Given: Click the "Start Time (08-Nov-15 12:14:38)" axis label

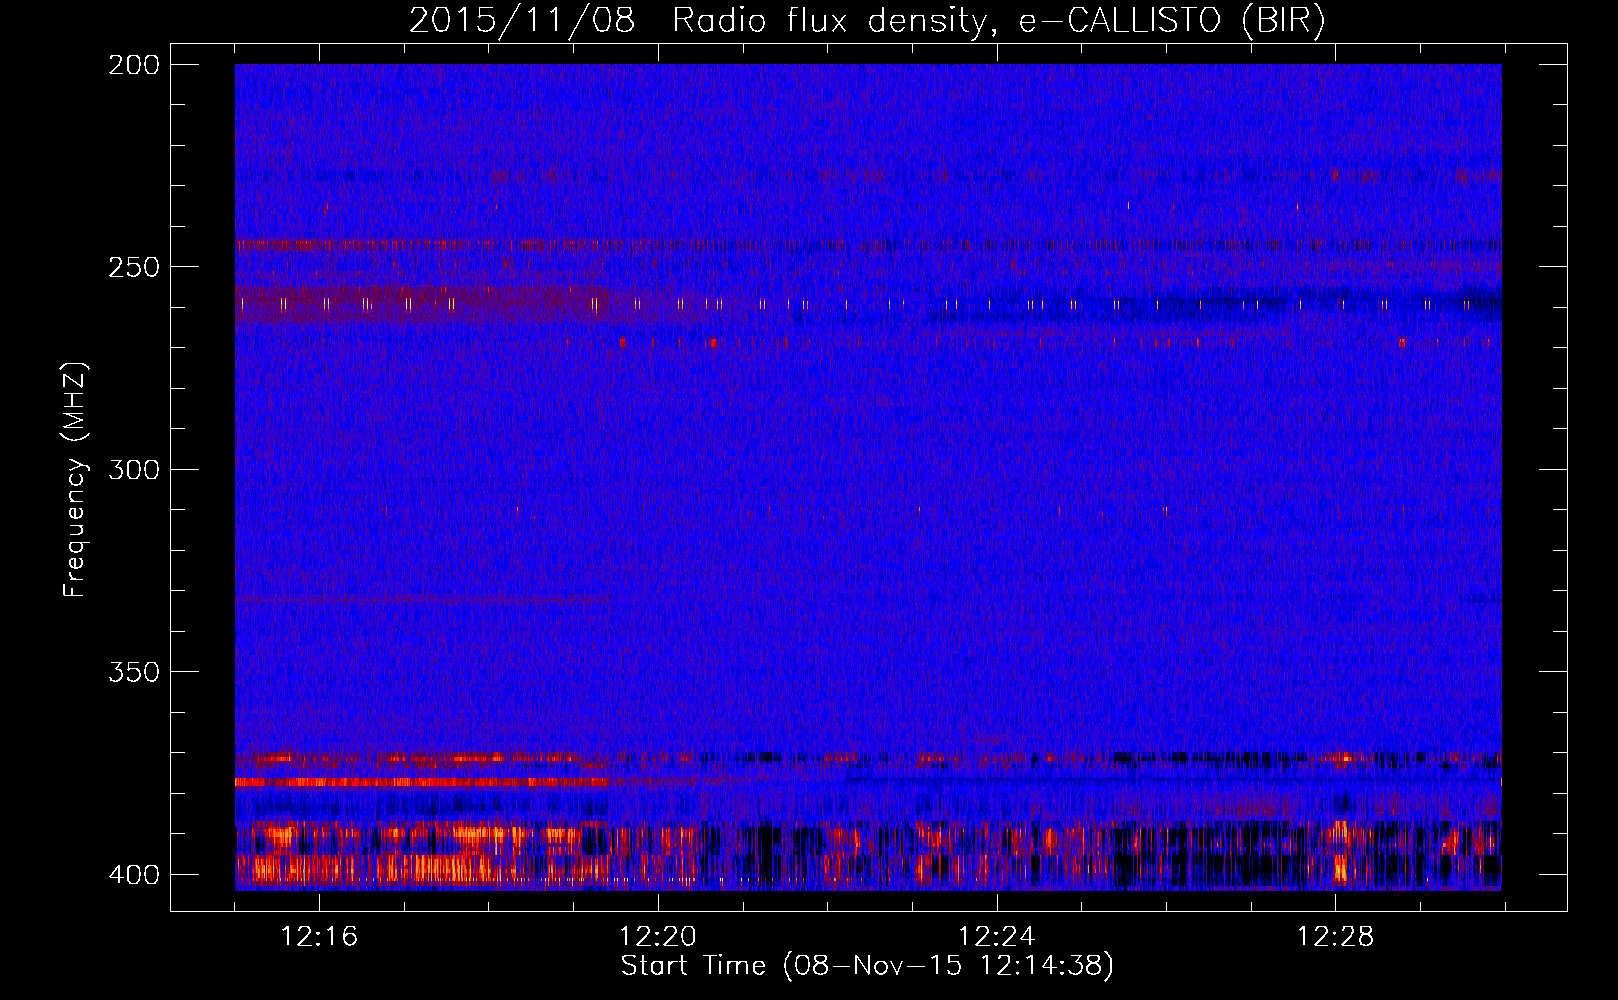Looking at the screenshot, I should tap(867, 966).
